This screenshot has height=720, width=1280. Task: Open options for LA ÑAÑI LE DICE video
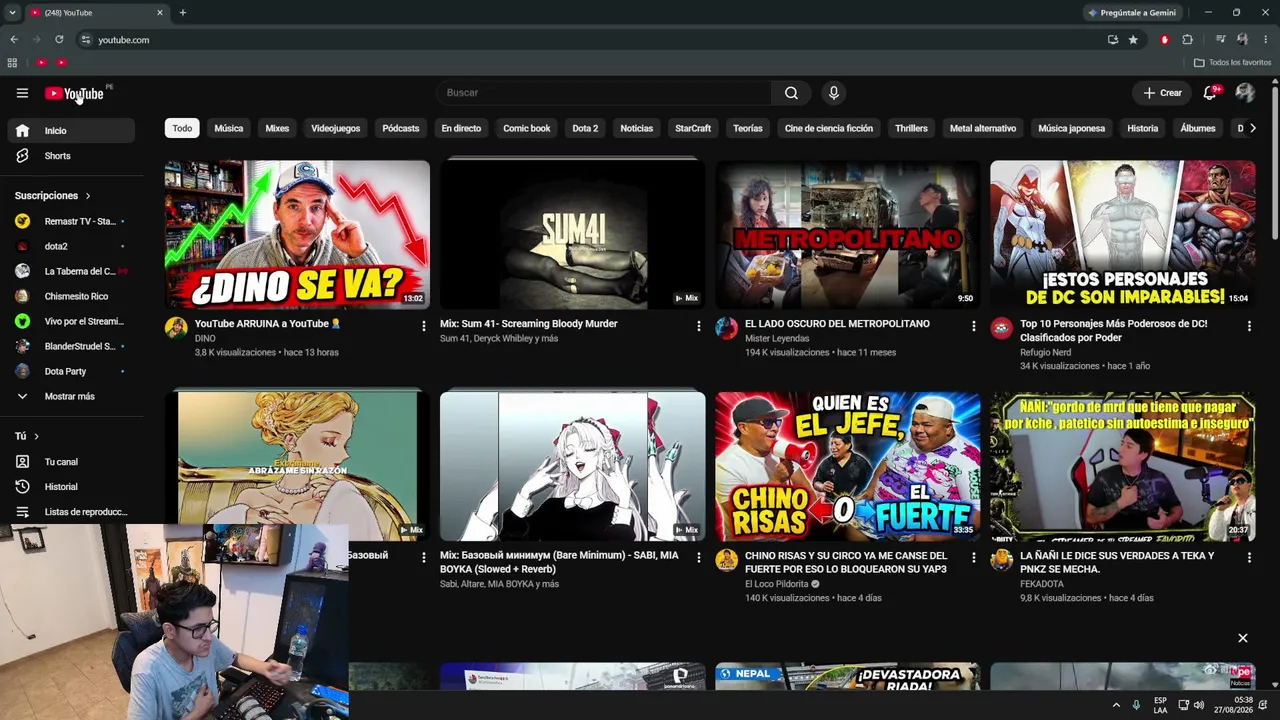click(x=1248, y=558)
